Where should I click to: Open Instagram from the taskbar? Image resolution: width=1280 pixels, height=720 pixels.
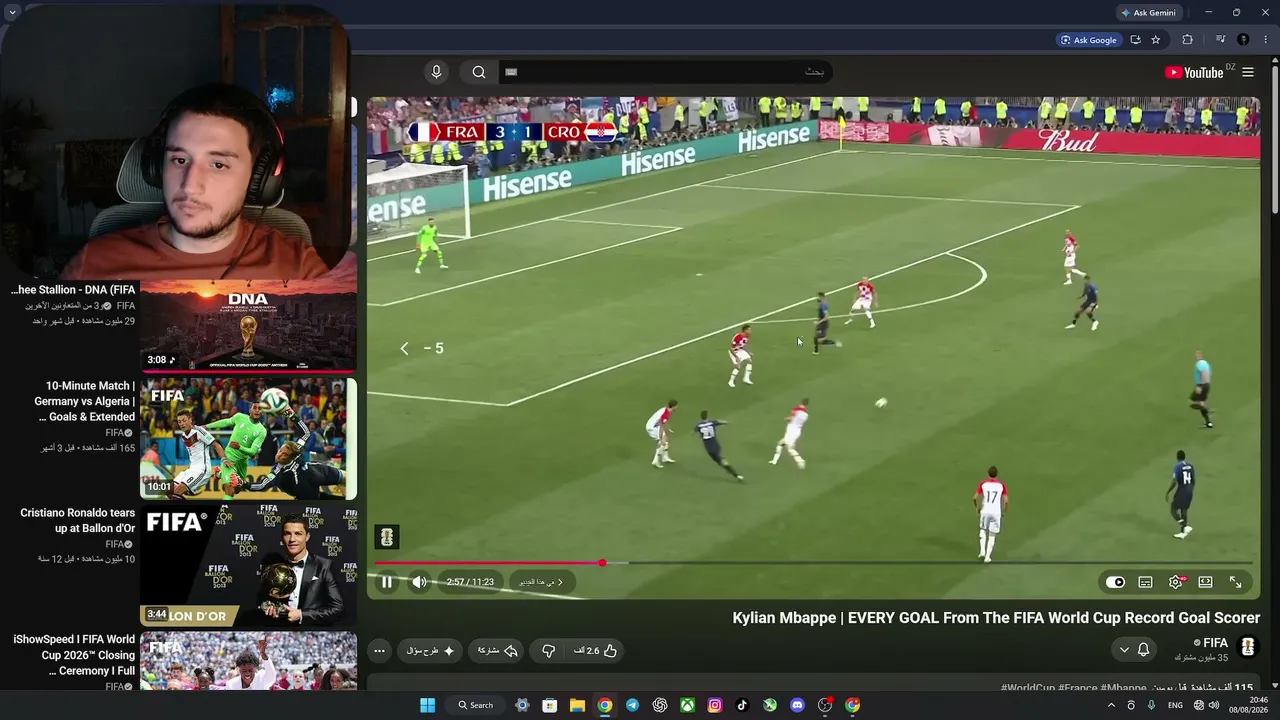coord(714,705)
